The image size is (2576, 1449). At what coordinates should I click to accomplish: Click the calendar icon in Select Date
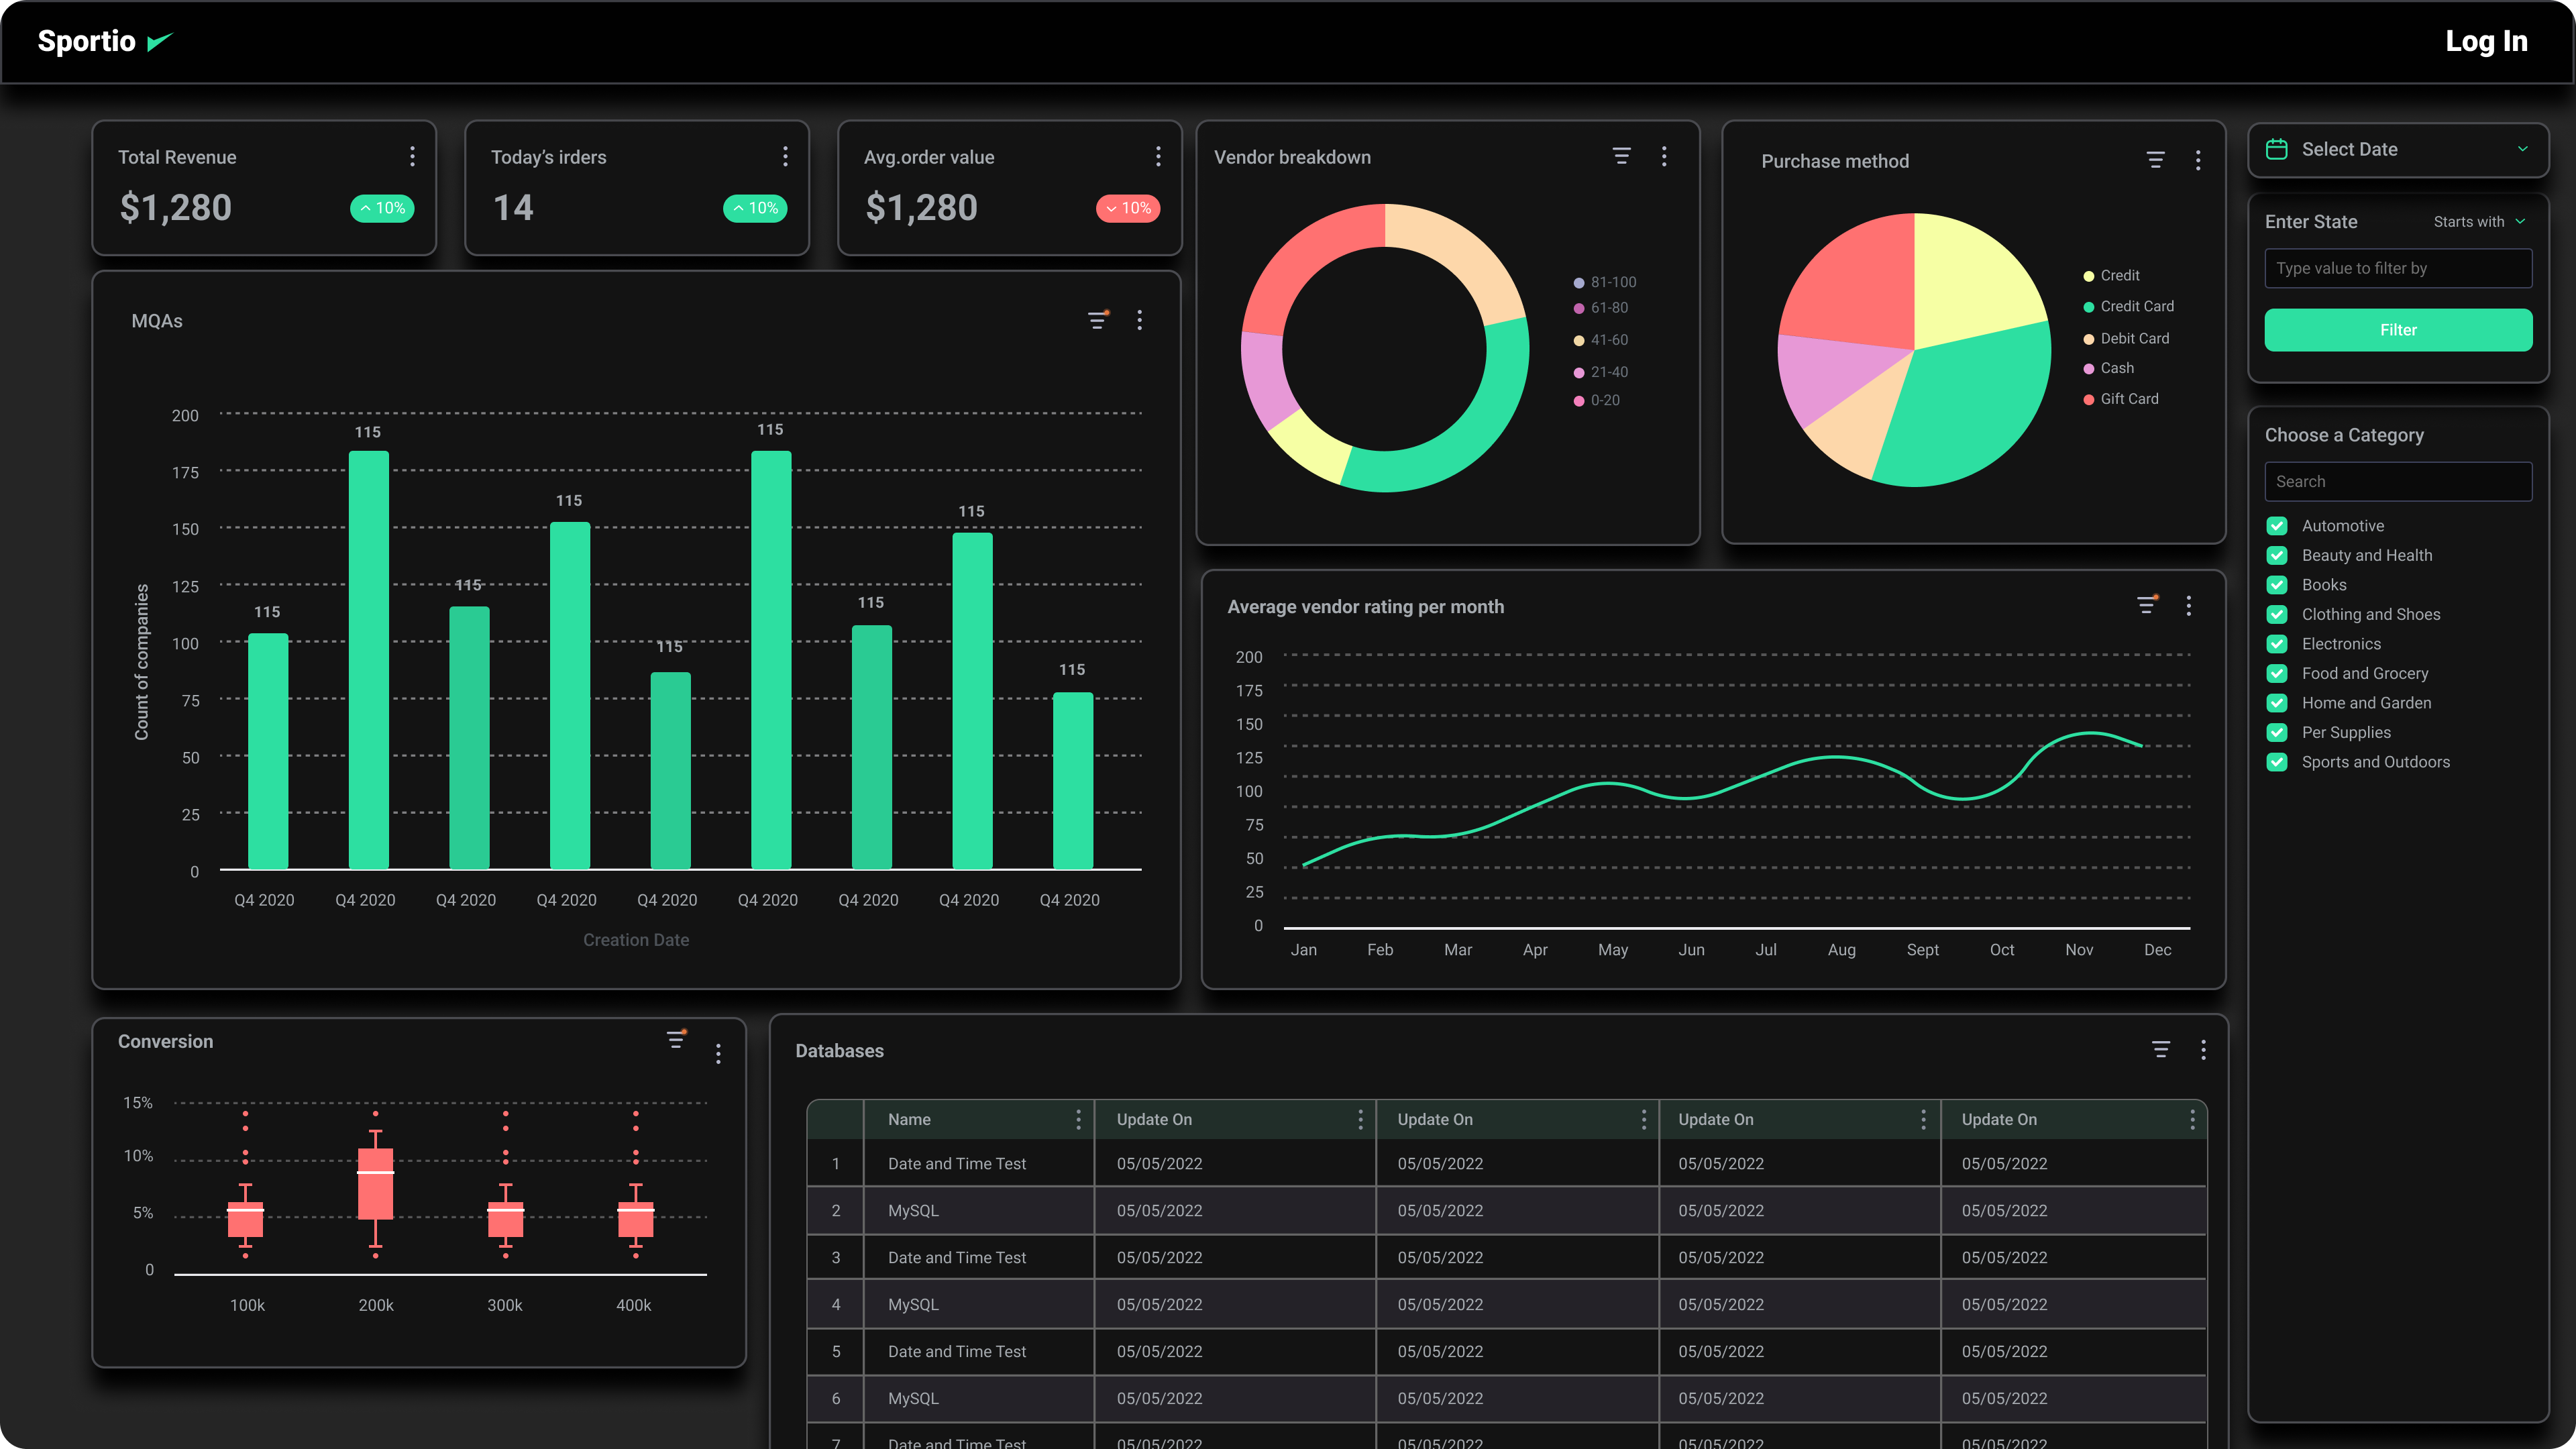[2277, 149]
